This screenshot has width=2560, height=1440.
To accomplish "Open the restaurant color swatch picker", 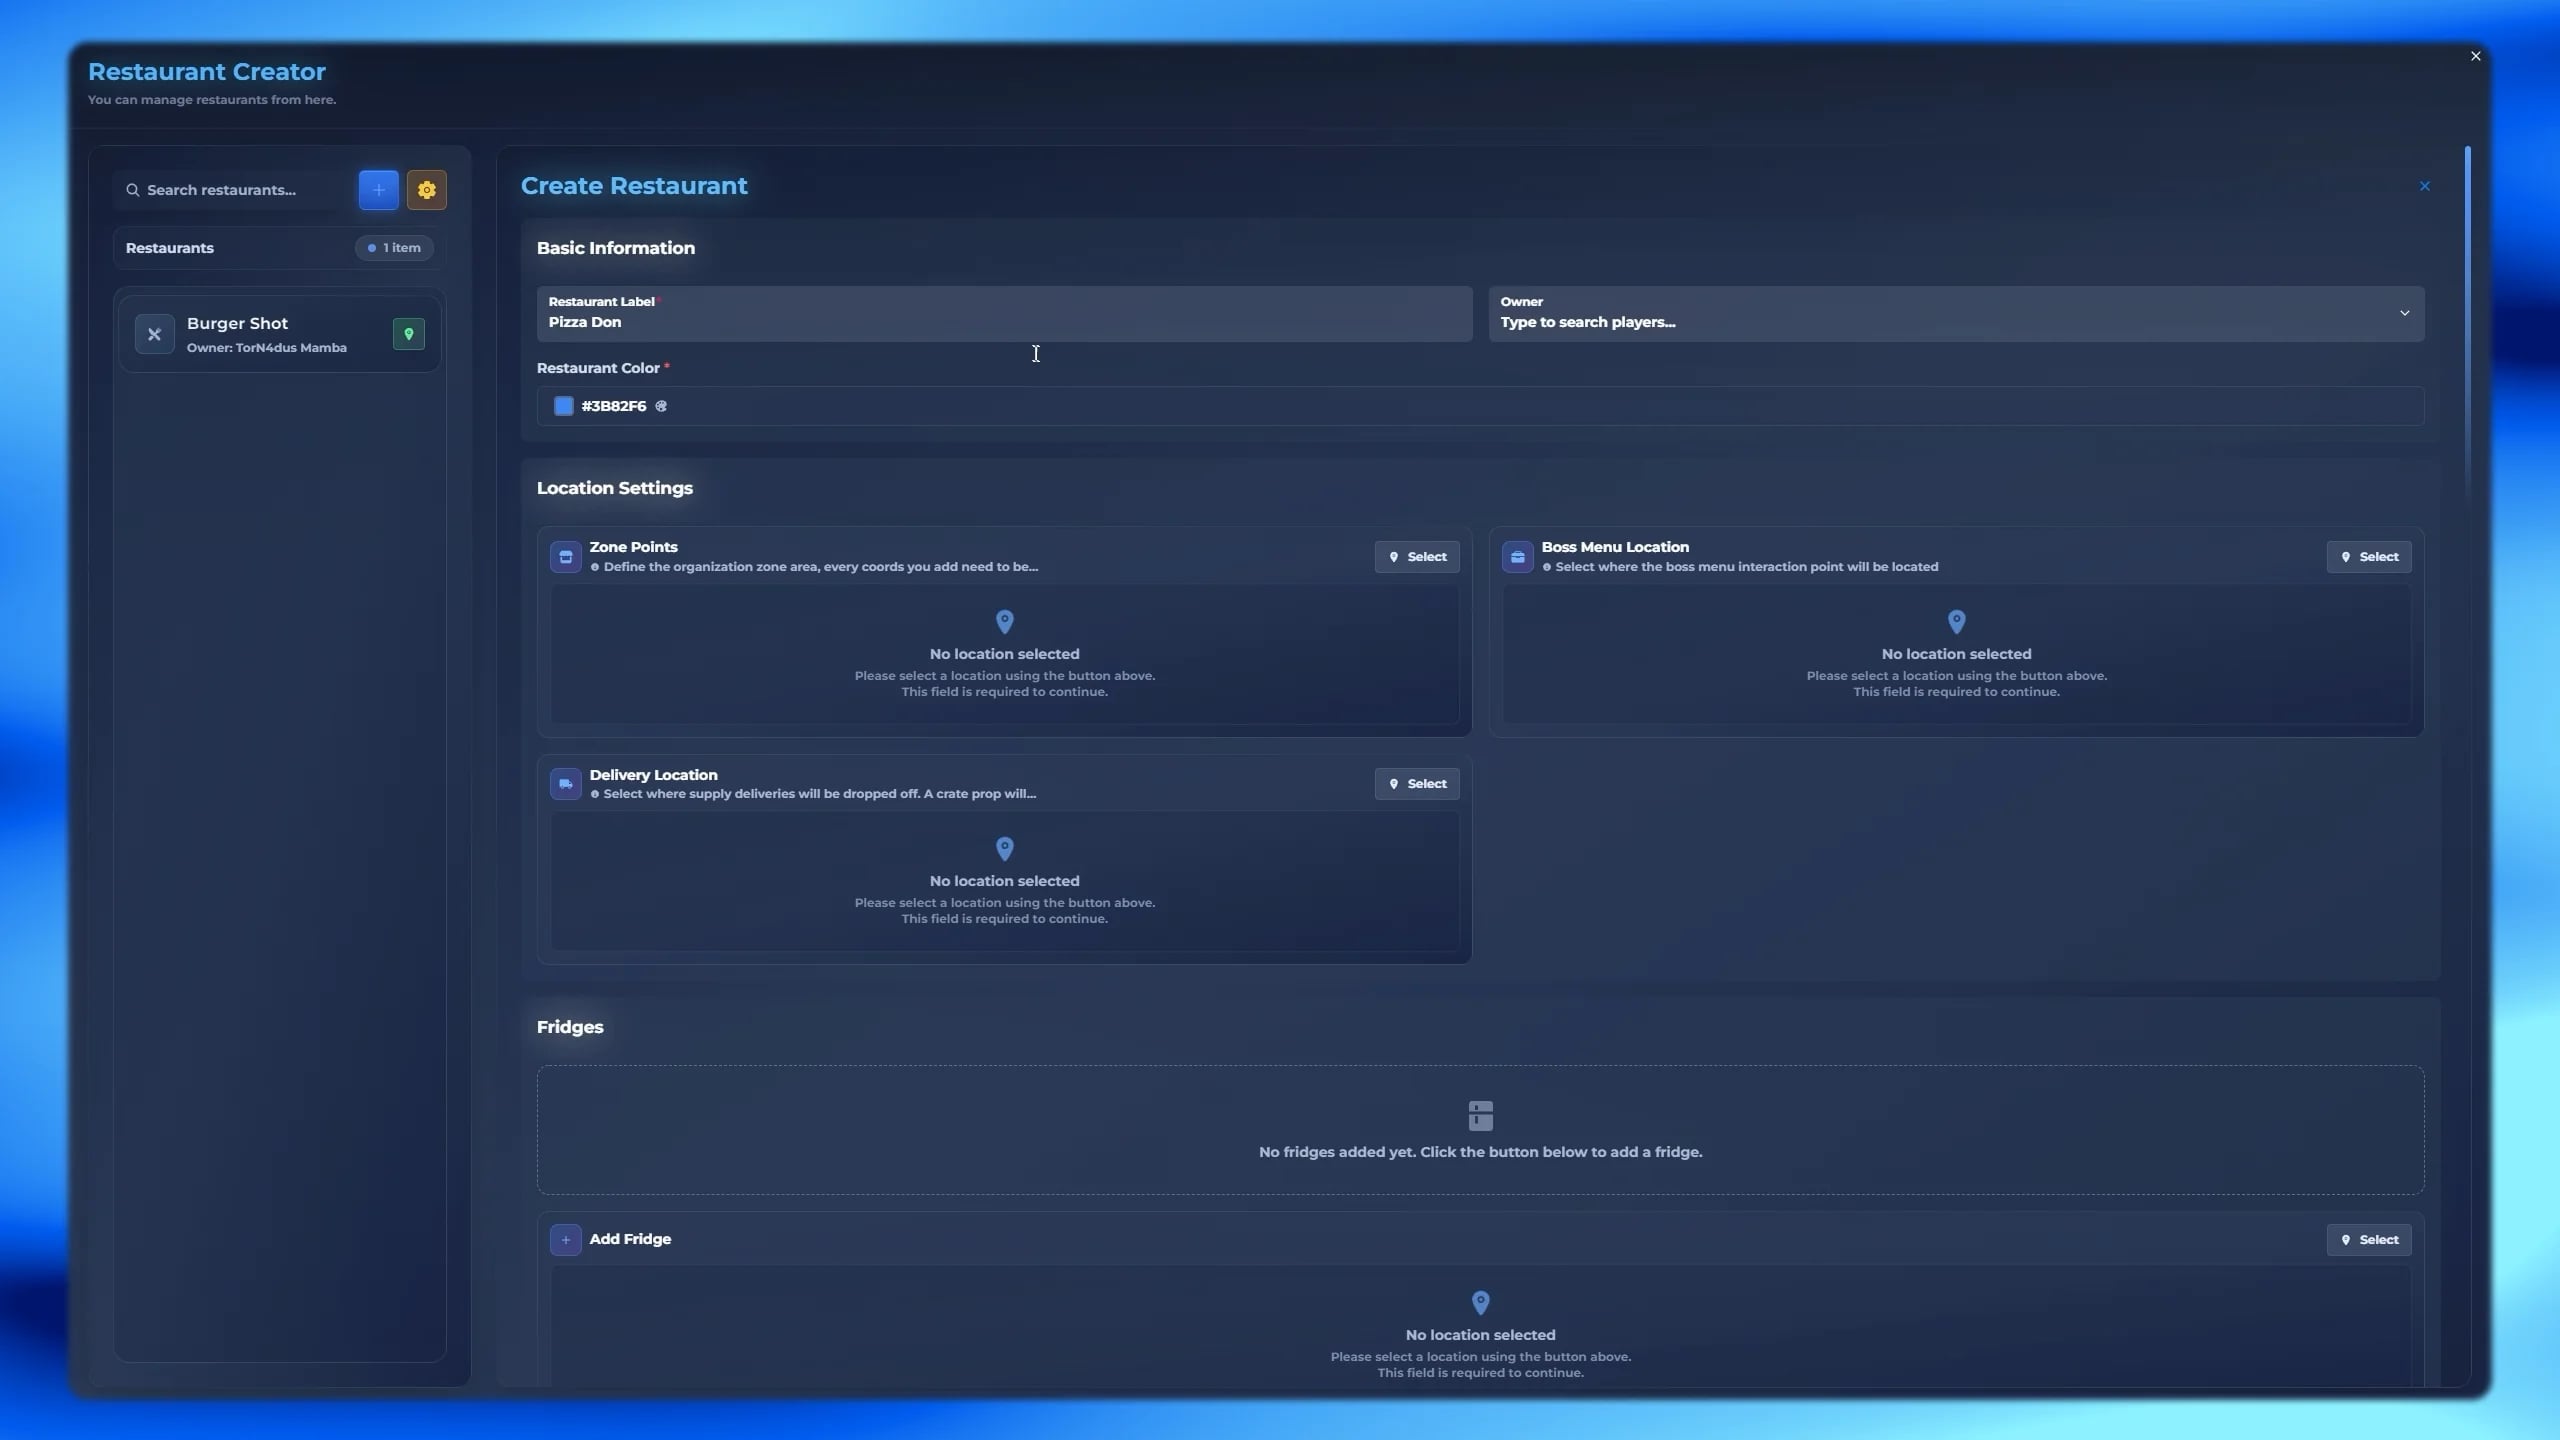I will click(562, 406).
